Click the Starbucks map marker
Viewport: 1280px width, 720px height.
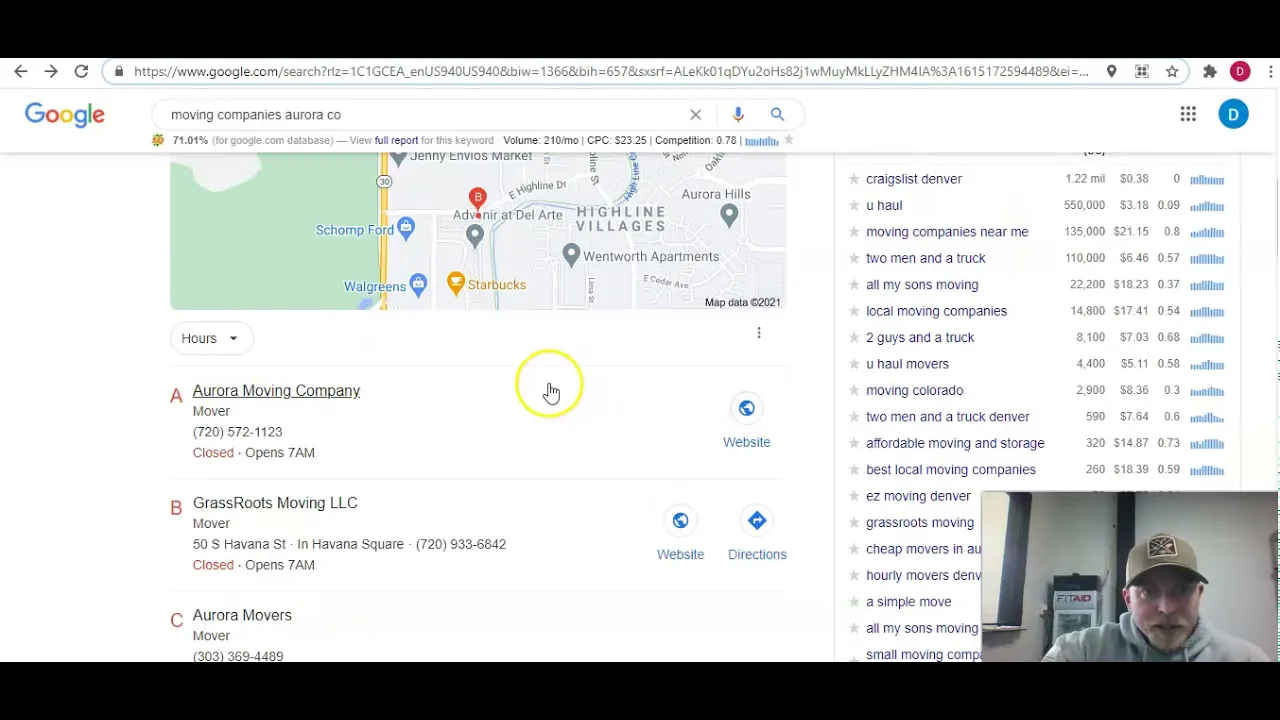pyautogui.click(x=456, y=284)
